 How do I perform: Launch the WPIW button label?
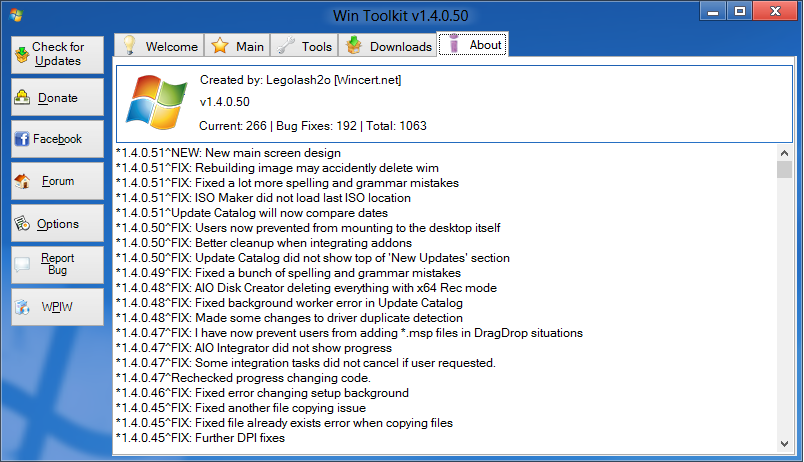tap(57, 307)
